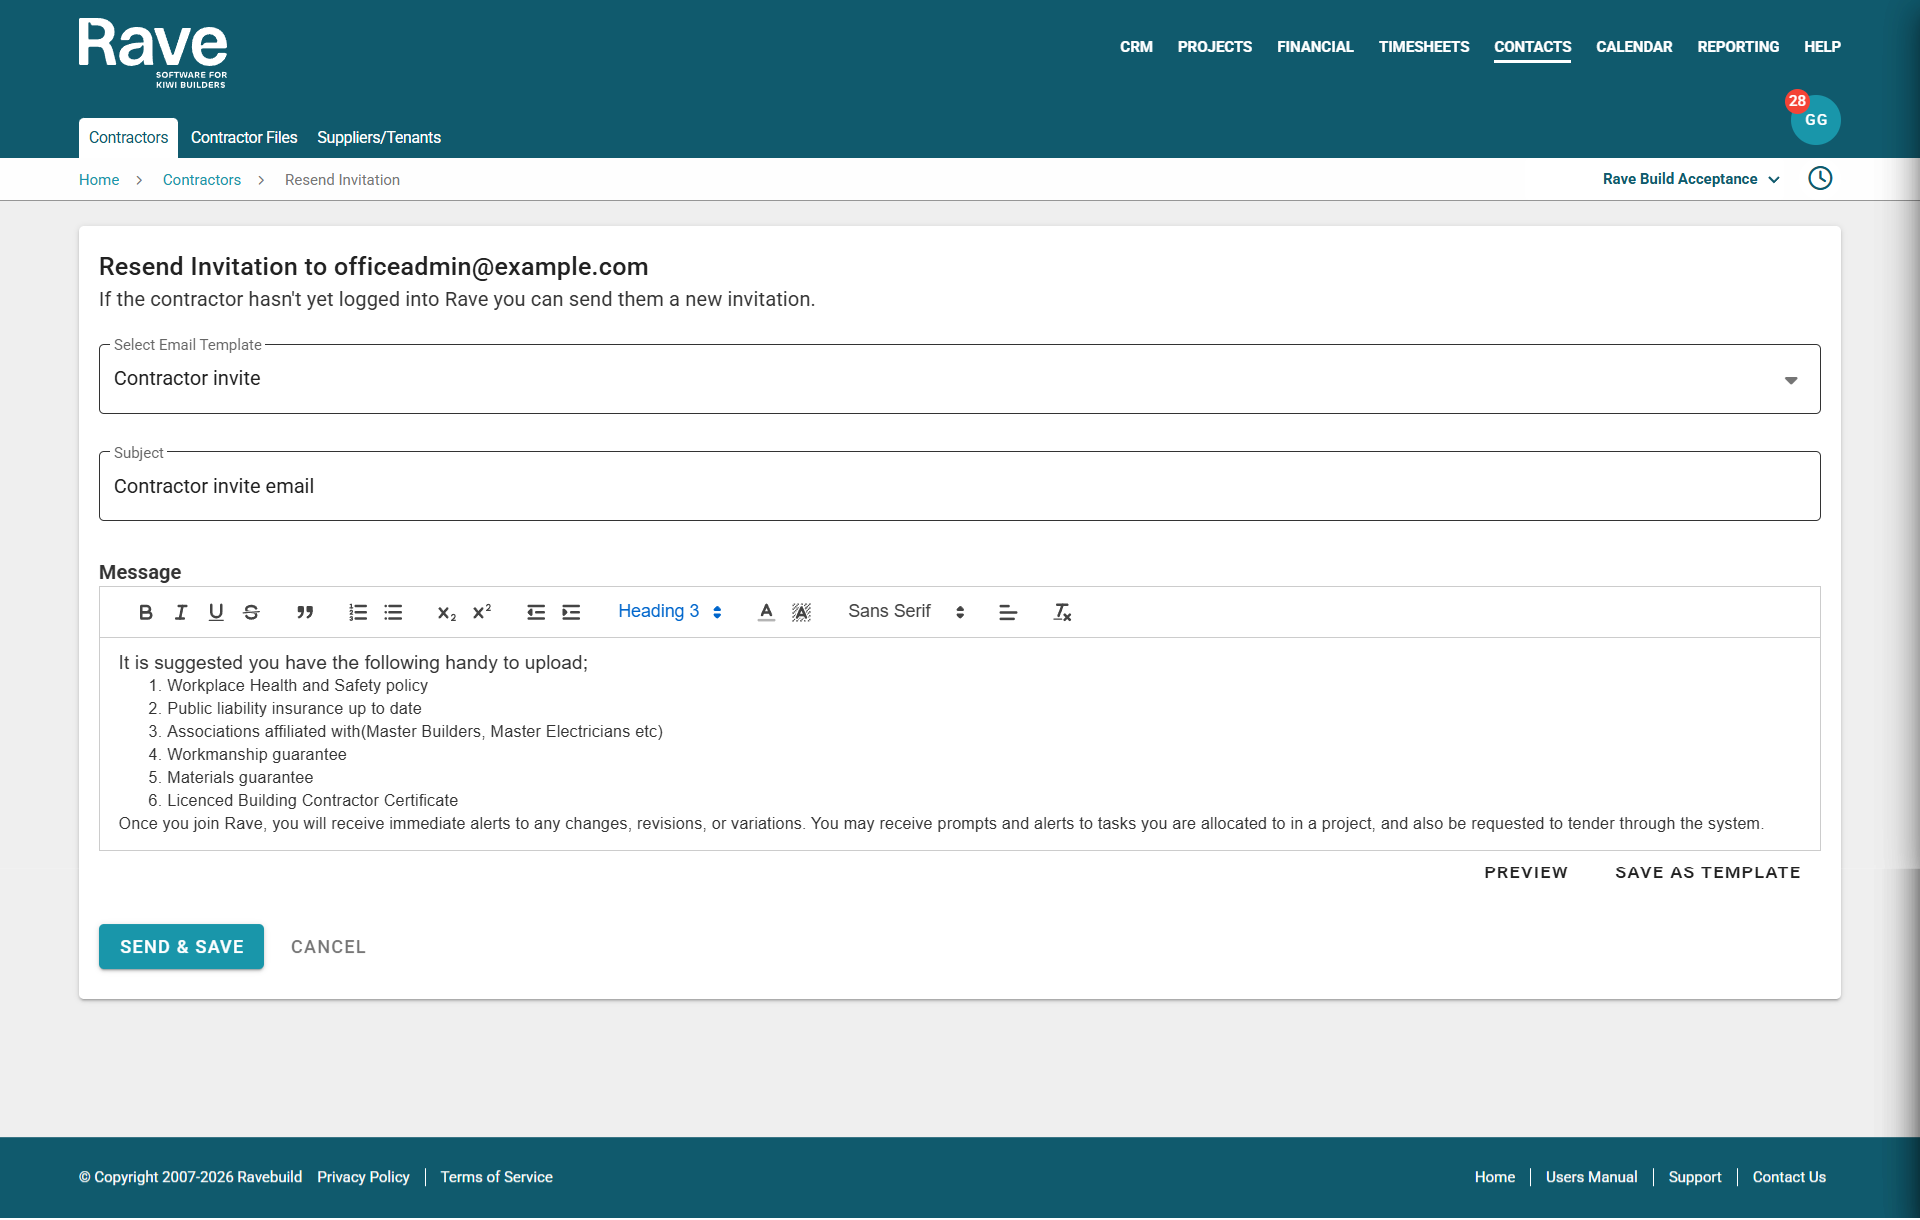Apply strikethrough formatting to text
The height and width of the screenshot is (1220, 1920).
click(251, 612)
